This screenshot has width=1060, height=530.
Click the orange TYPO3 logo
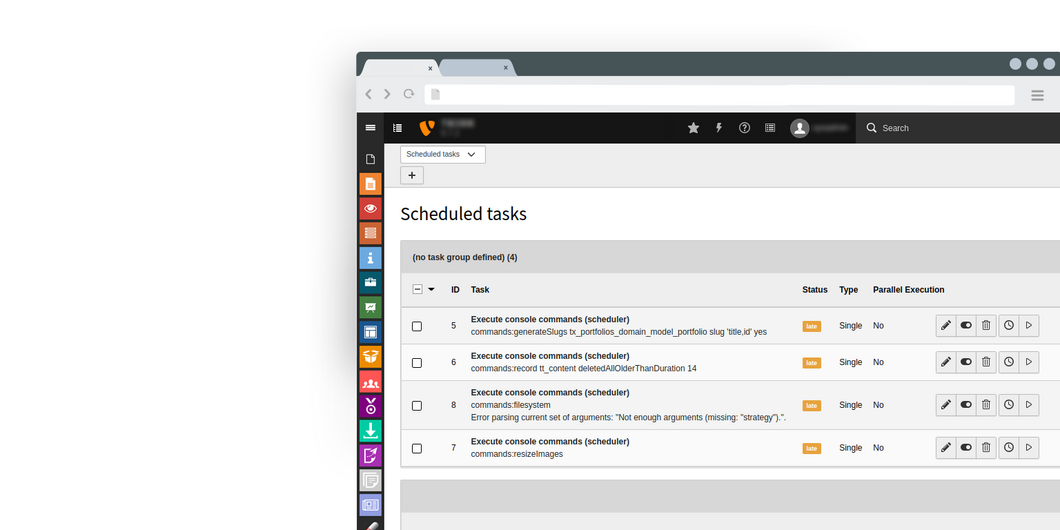tap(427, 128)
